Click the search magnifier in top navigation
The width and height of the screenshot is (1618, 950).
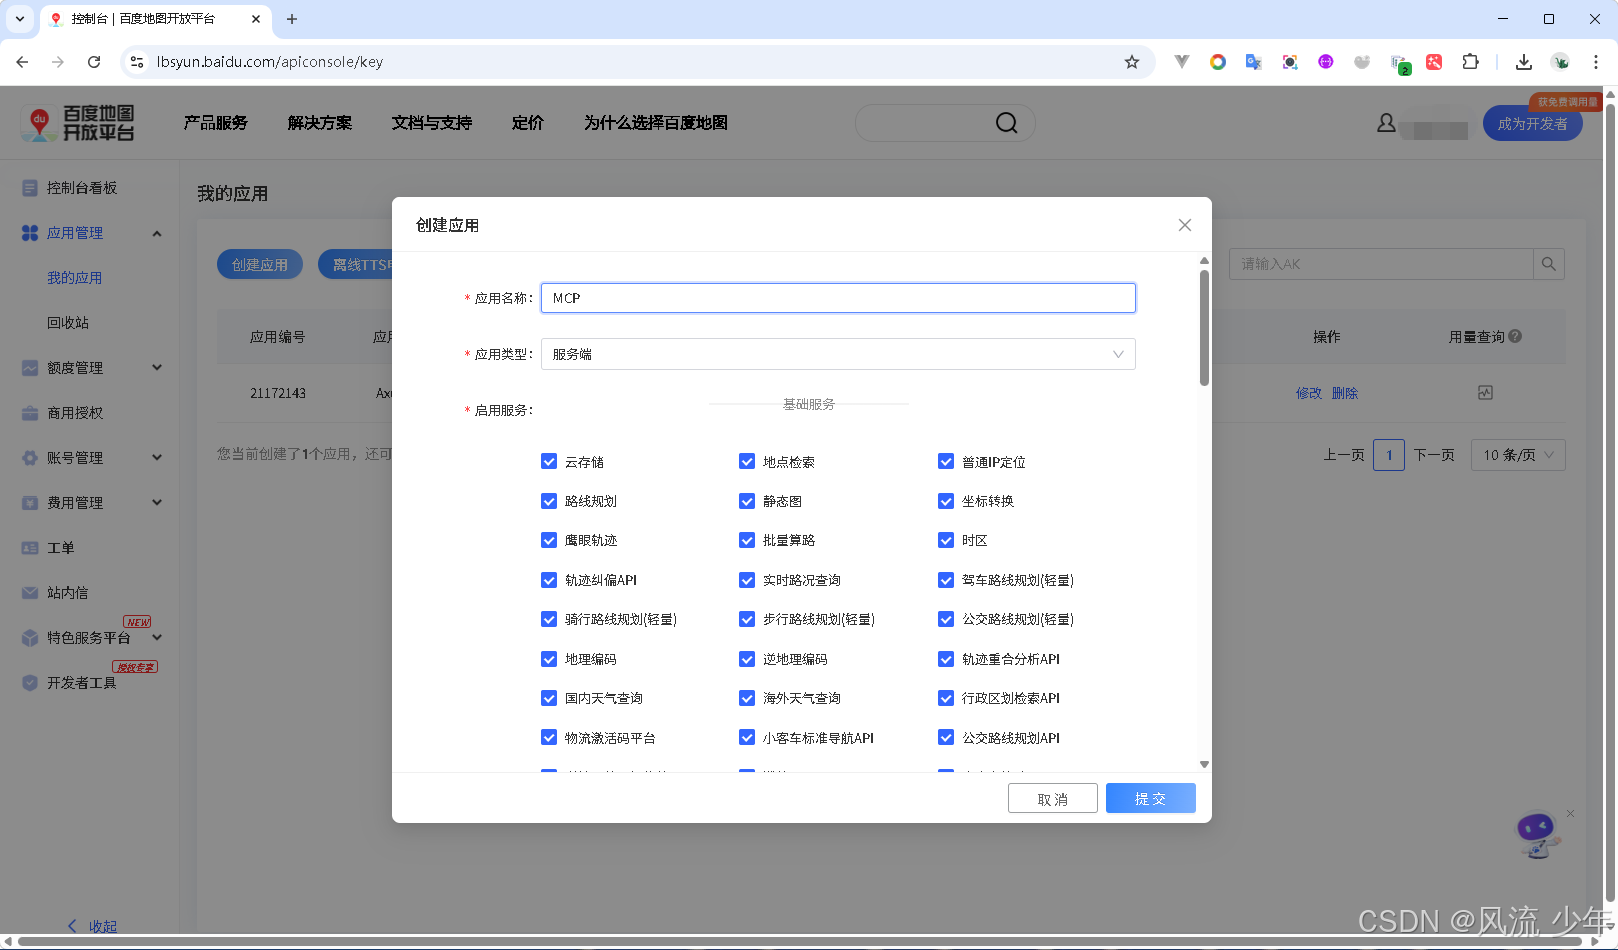[x=1006, y=122]
